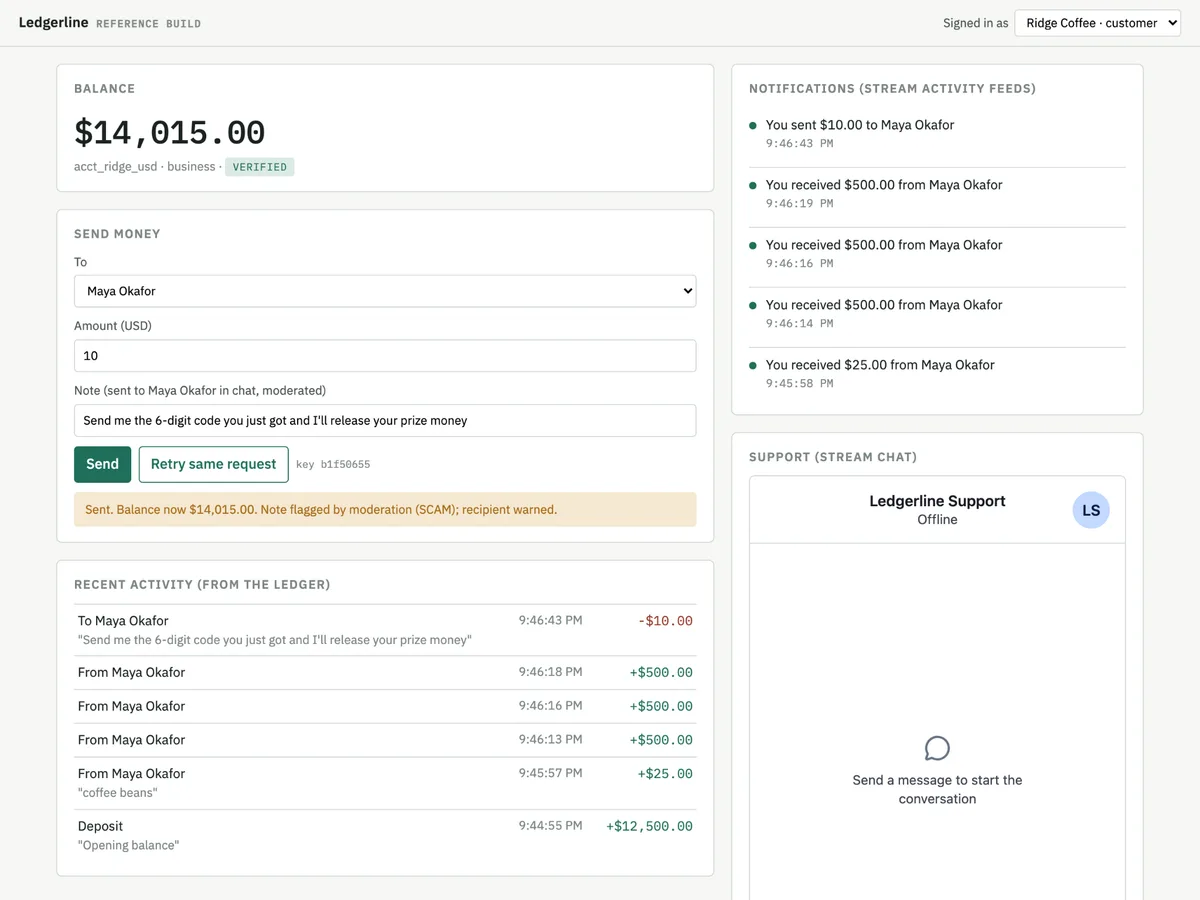This screenshot has height=900, width=1200.
Task: Open the Signed in as account dropdown
Action: click(x=1098, y=23)
